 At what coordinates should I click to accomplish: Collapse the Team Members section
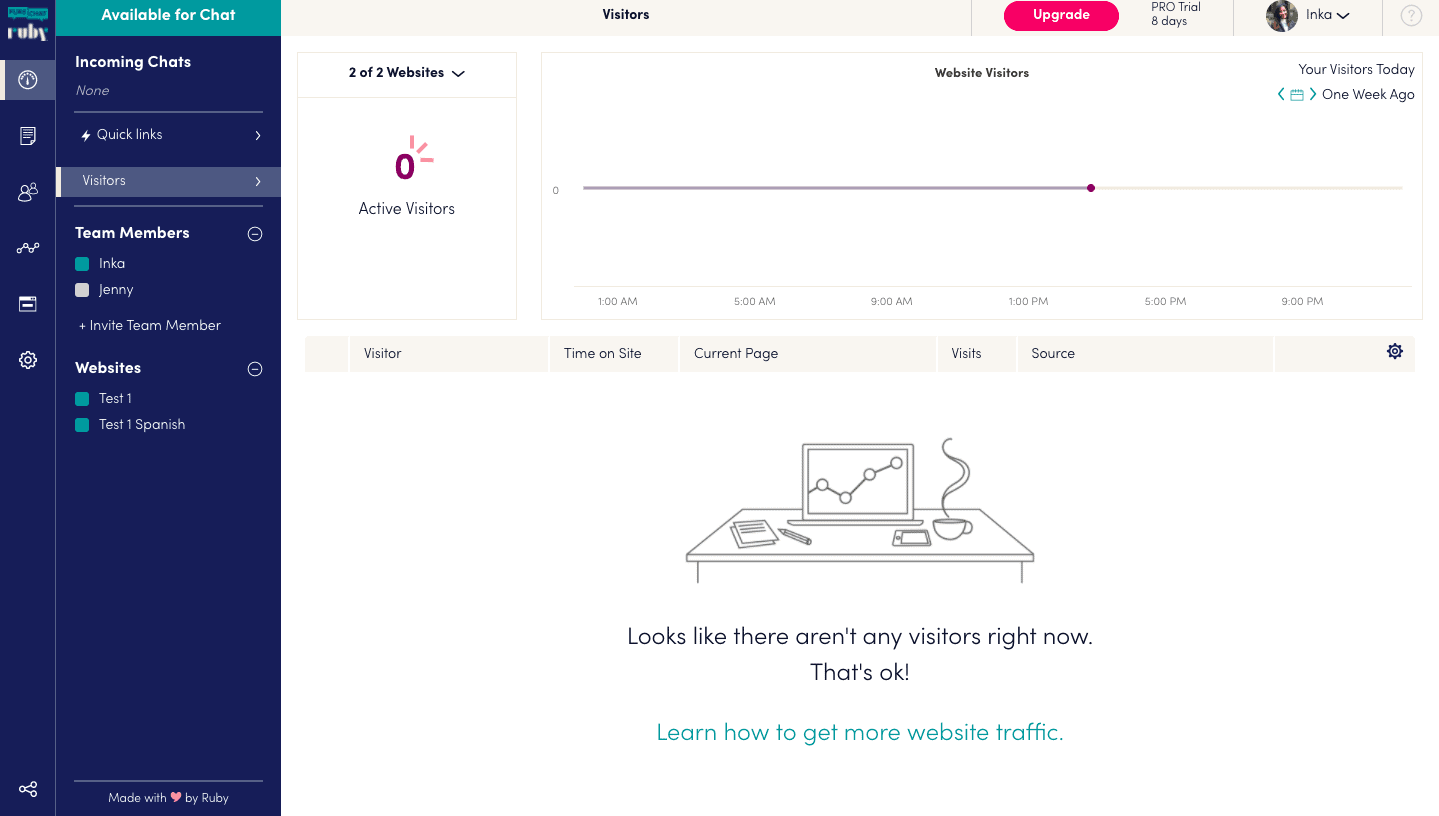(255, 233)
